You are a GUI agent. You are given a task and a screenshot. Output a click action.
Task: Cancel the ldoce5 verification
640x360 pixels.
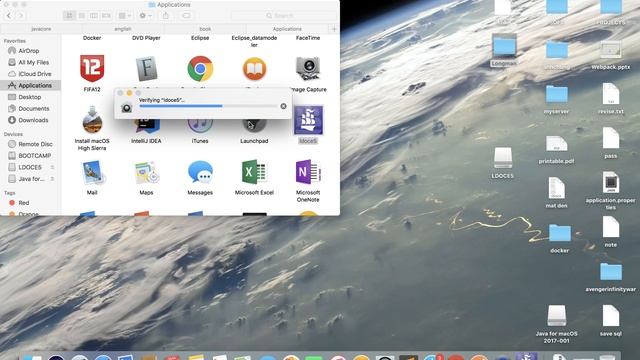click(283, 106)
